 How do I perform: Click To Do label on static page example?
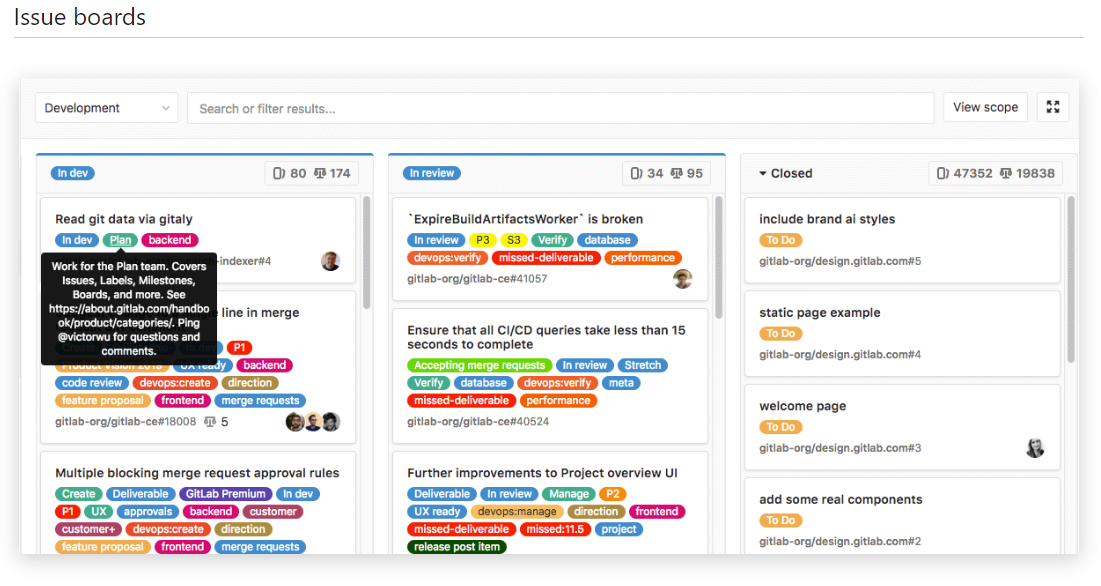coord(780,333)
